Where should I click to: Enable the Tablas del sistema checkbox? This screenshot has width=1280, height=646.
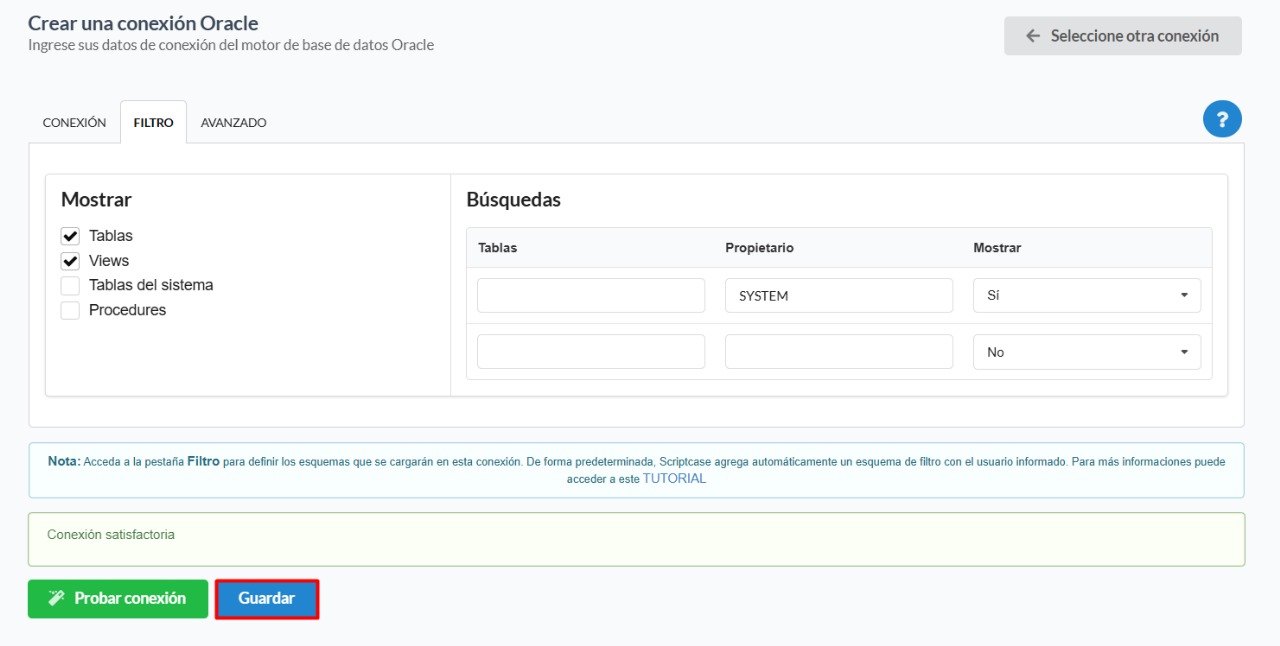pos(70,285)
